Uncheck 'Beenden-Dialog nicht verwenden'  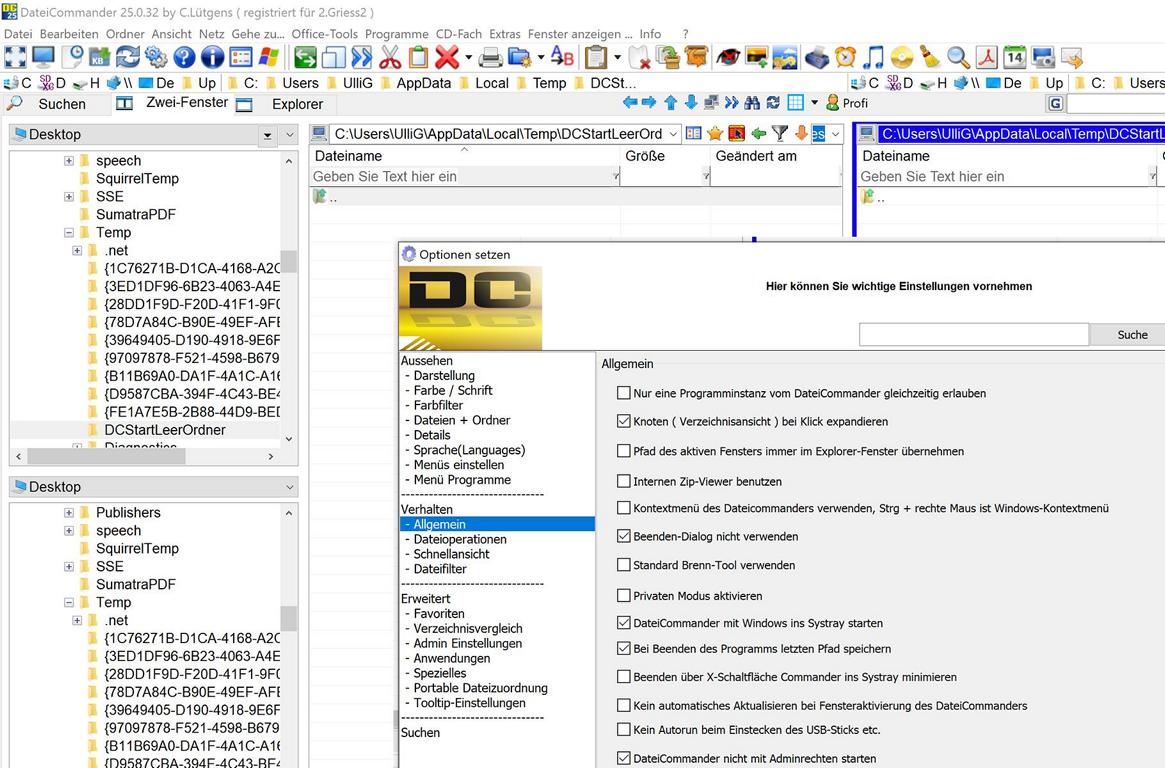[624, 536]
